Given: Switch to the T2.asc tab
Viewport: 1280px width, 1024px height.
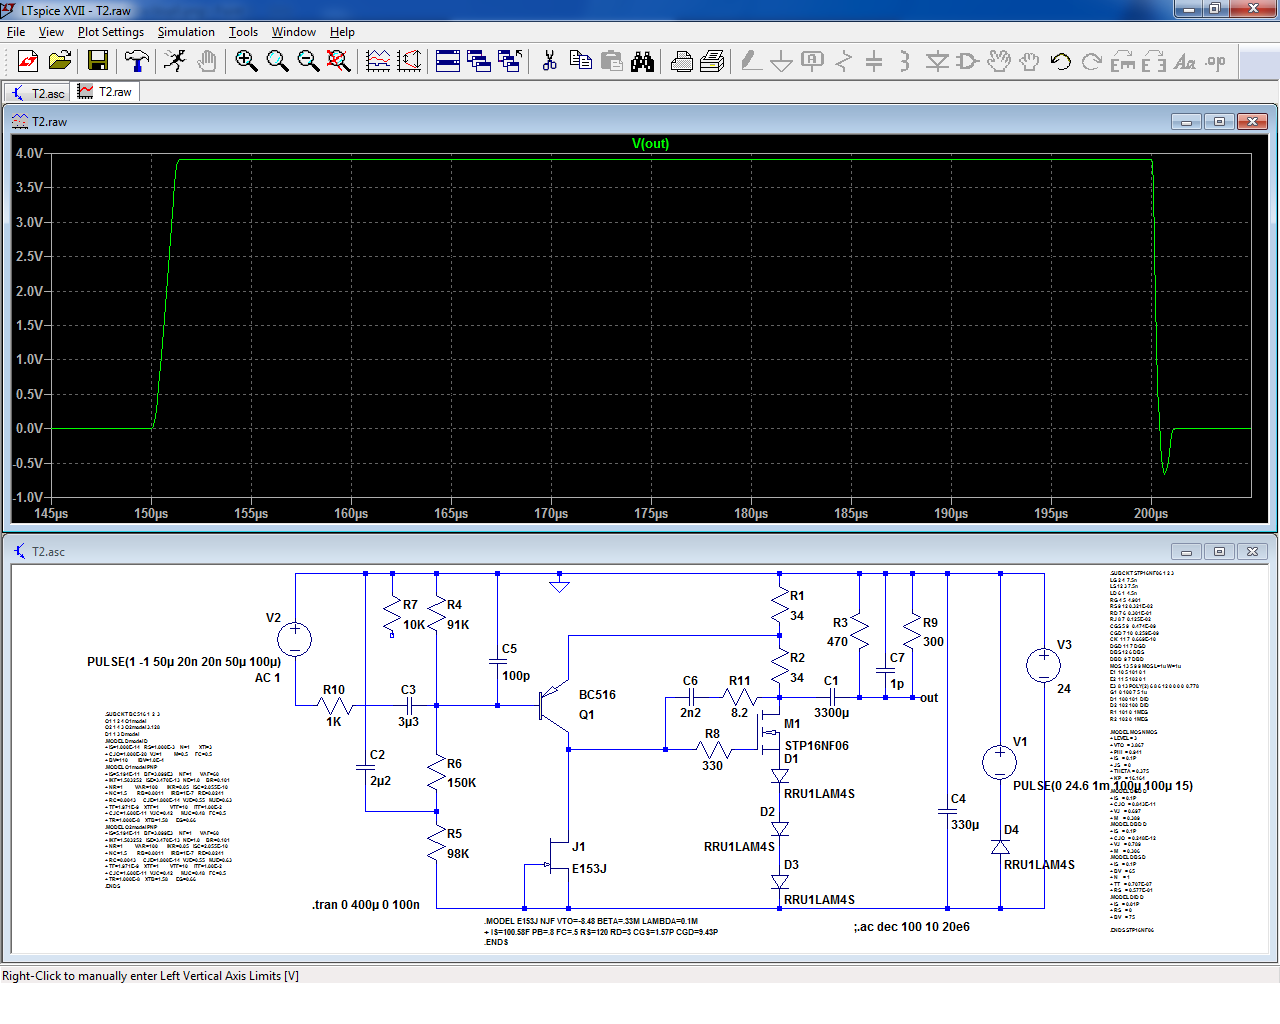Looking at the screenshot, I should [38, 93].
